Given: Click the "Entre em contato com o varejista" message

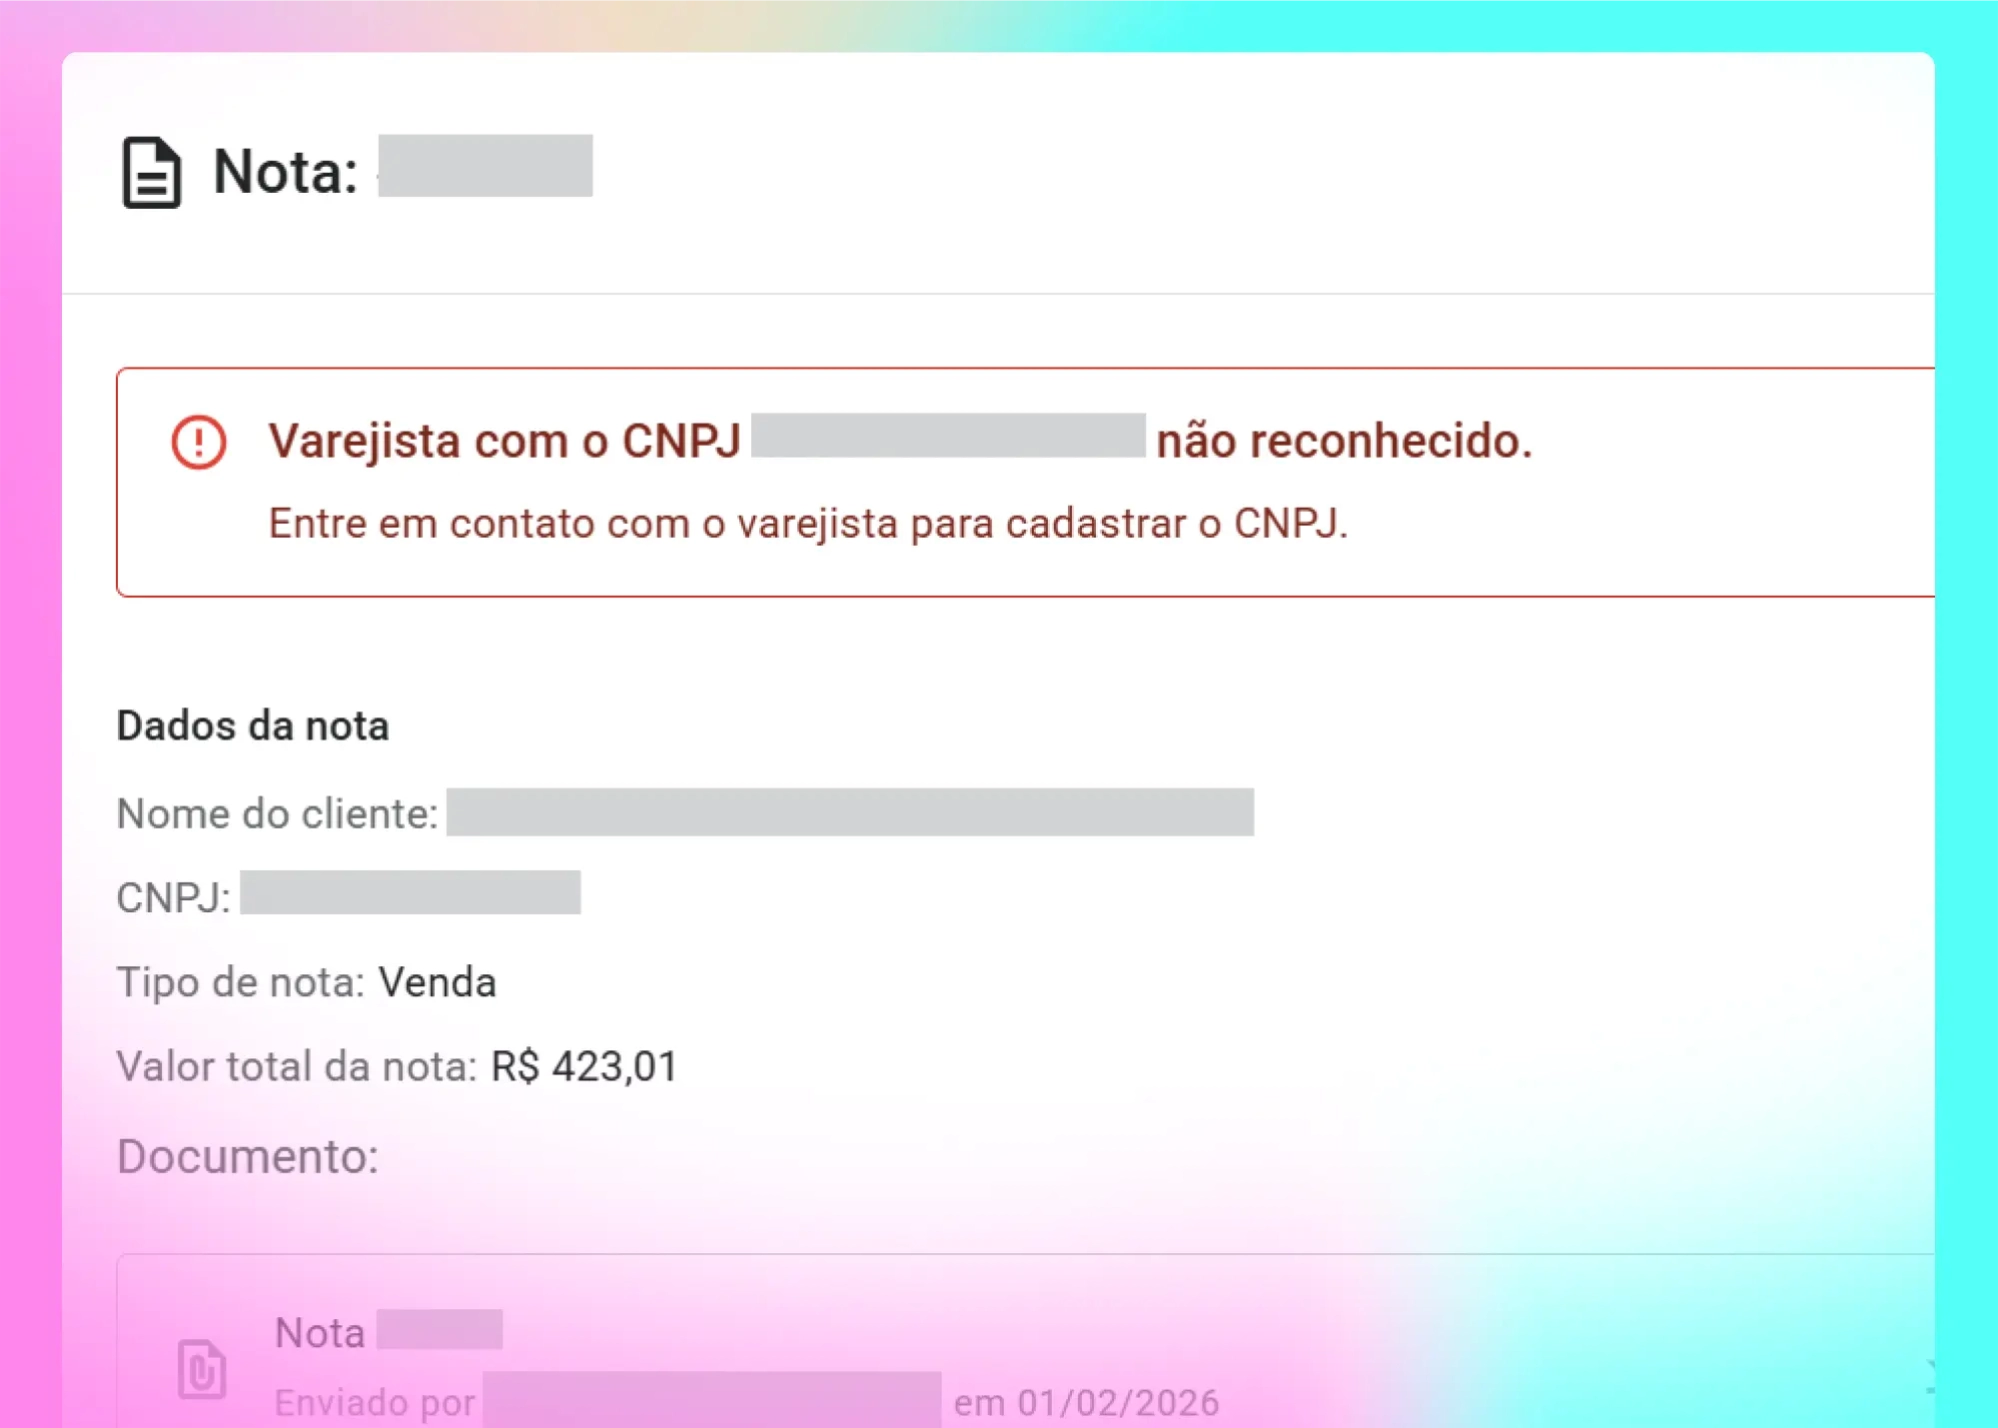Looking at the screenshot, I should [807, 523].
